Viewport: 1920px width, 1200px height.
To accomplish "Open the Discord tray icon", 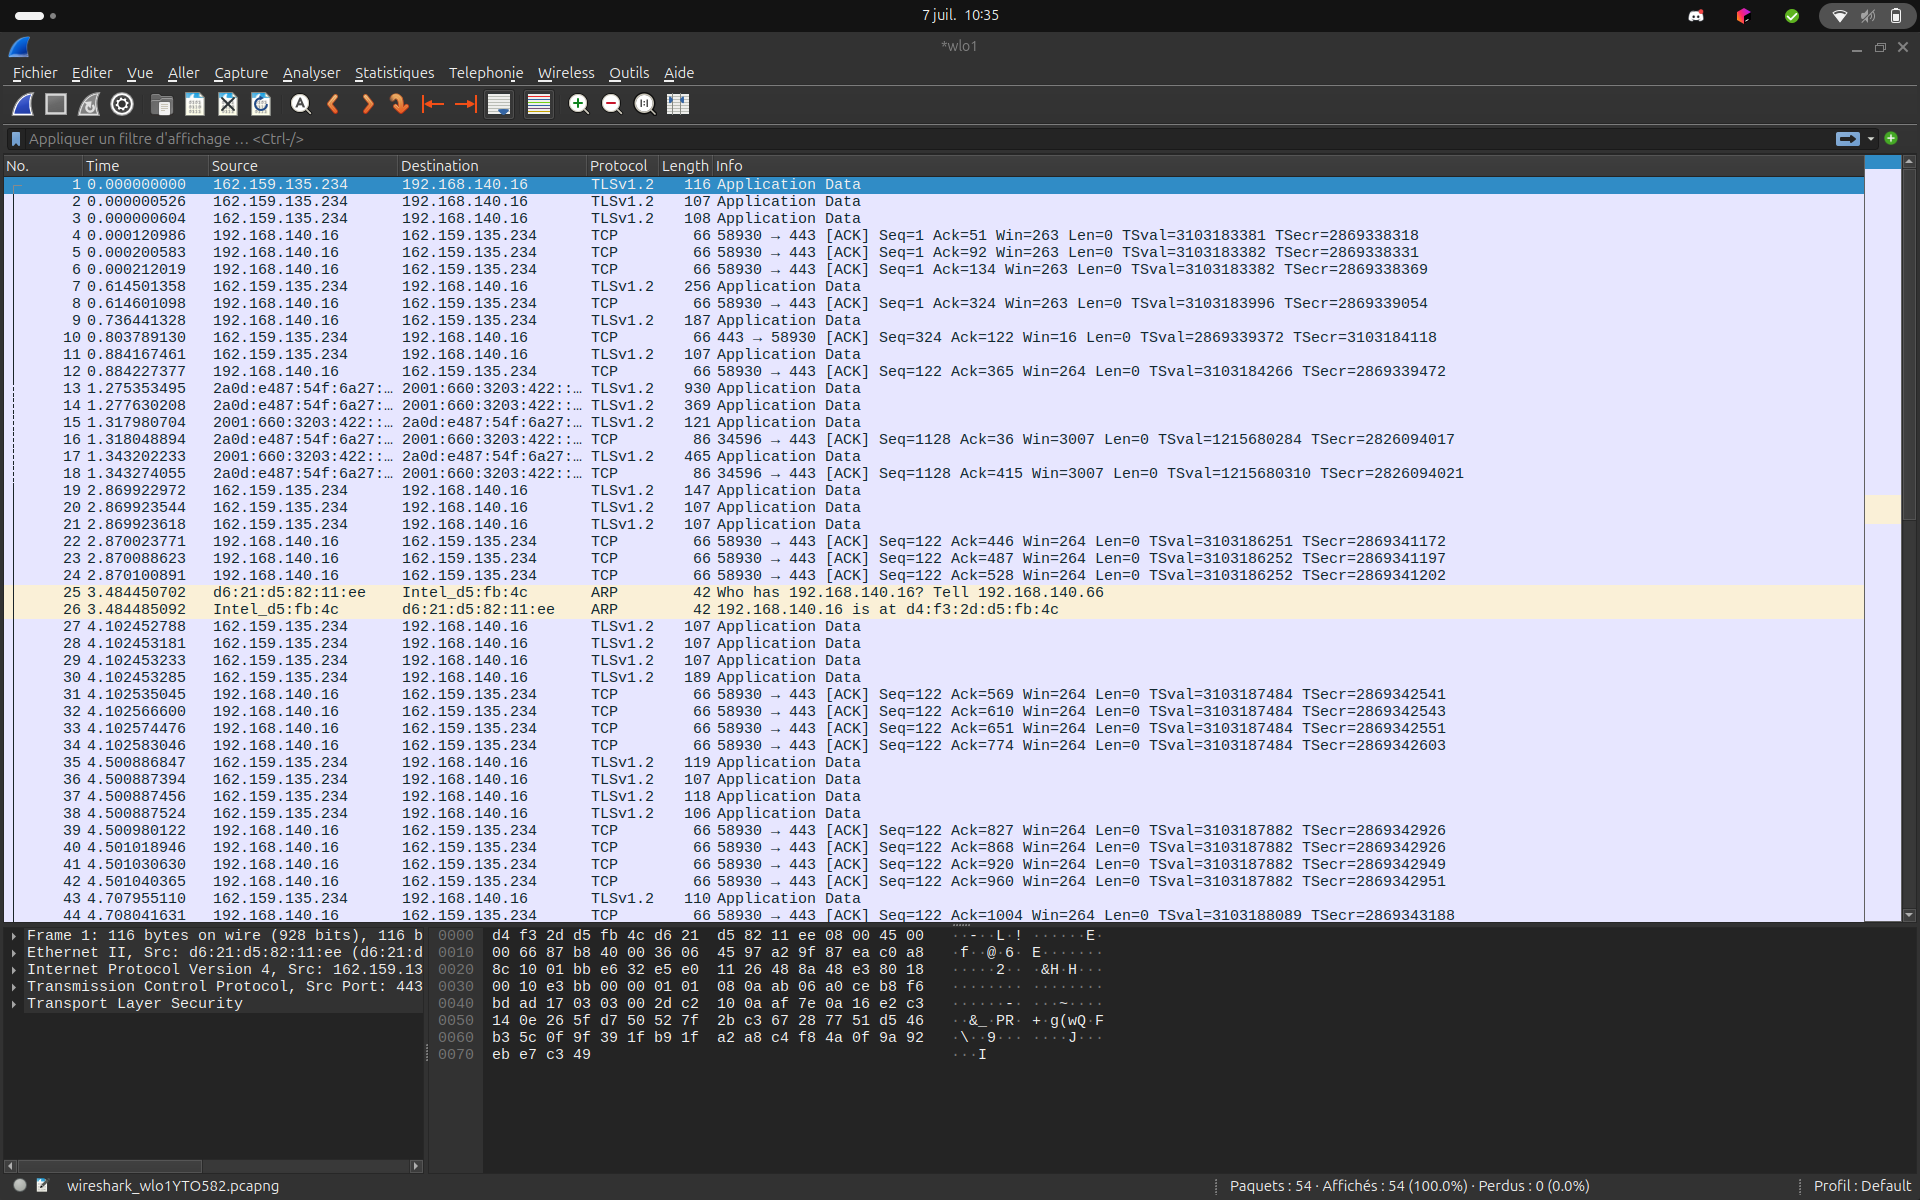I will (1696, 15).
